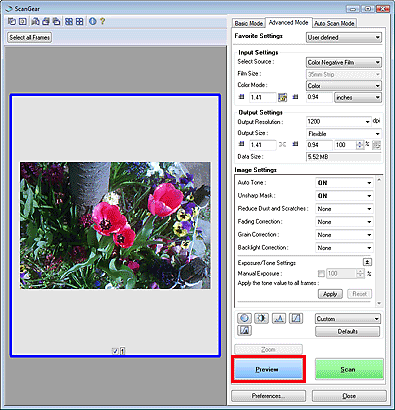Open the Grain Correction dropdown
The width and height of the screenshot is (395, 410).
click(x=344, y=235)
